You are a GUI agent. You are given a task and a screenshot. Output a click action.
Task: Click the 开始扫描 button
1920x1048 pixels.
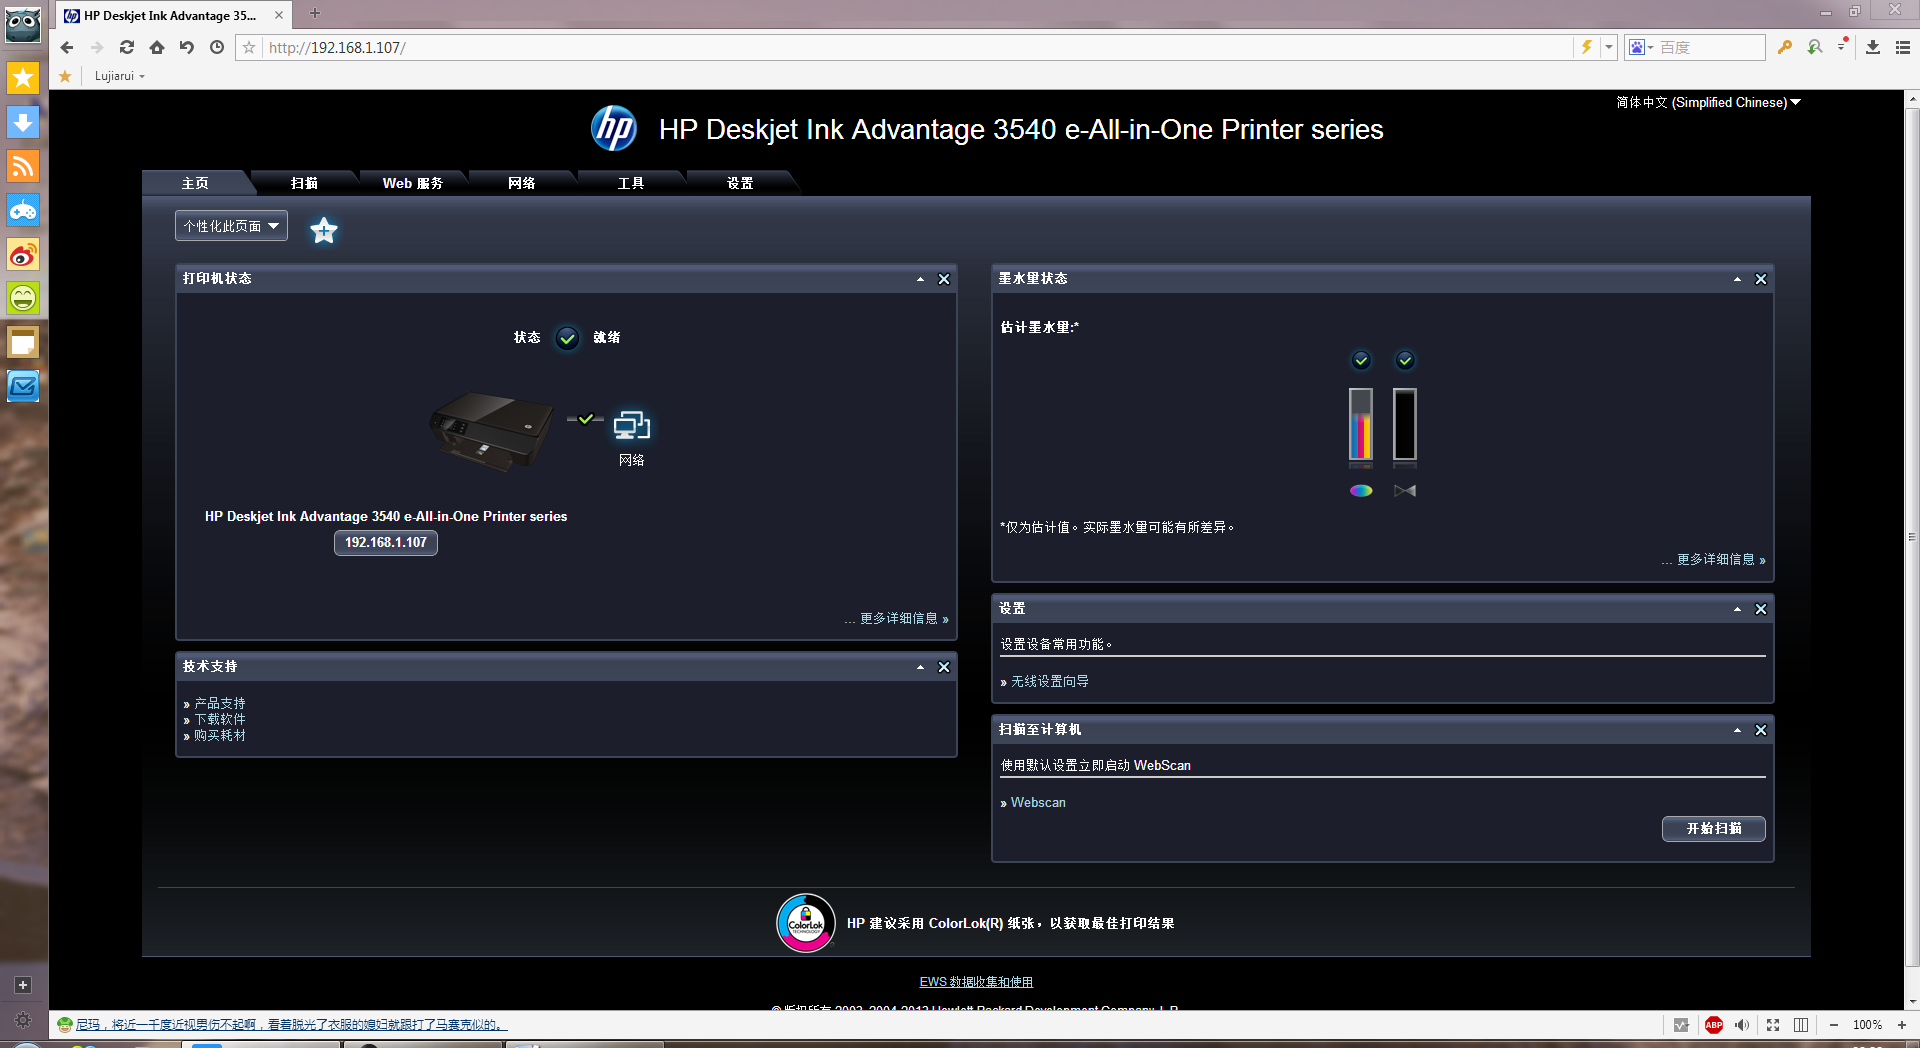pyautogui.click(x=1713, y=829)
